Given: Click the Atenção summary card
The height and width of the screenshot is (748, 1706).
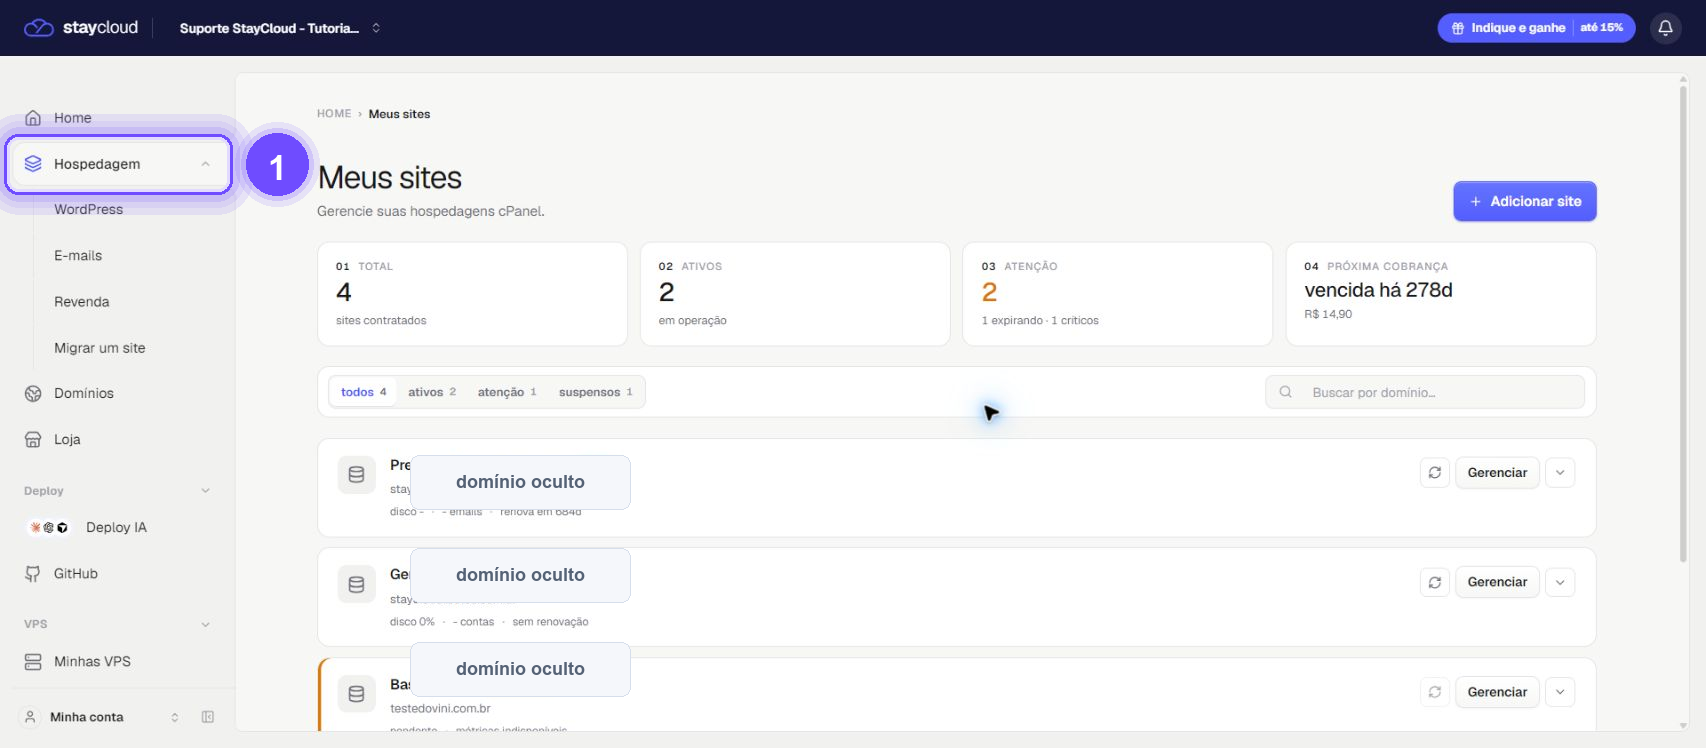Looking at the screenshot, I should pos(1117,294).
